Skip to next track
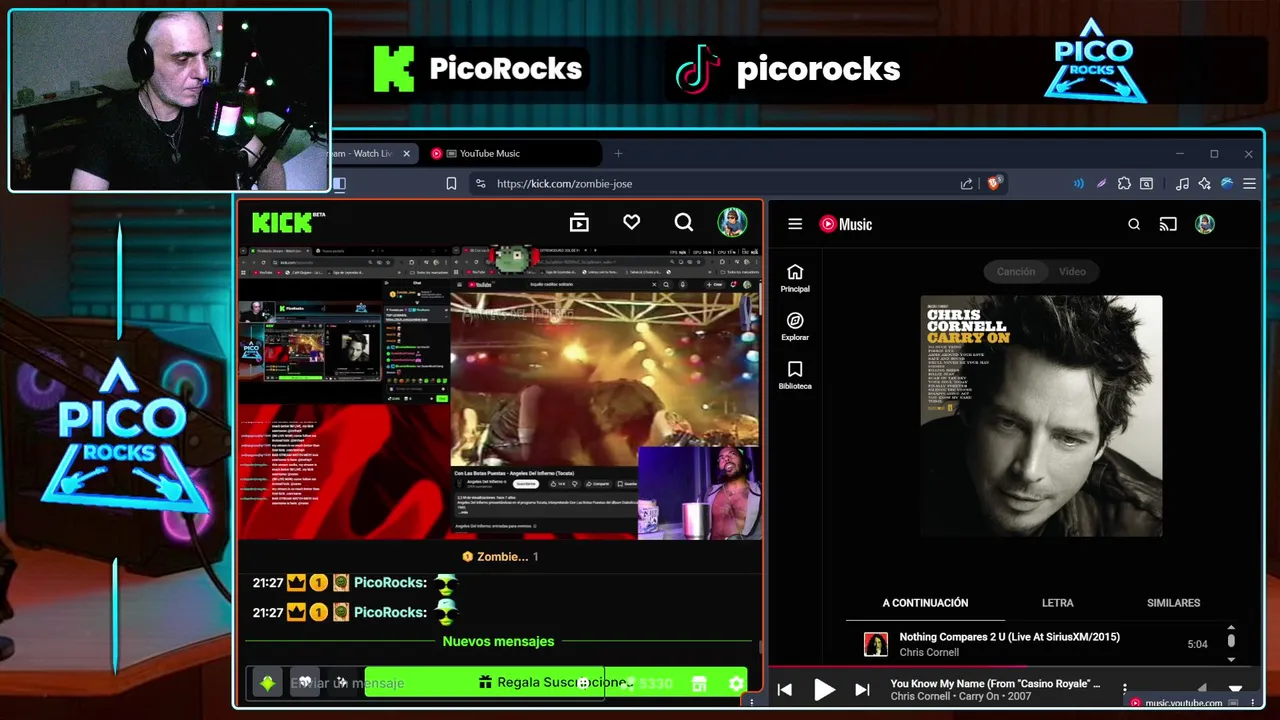The image size is (1280, 720). tap(862, 689)
